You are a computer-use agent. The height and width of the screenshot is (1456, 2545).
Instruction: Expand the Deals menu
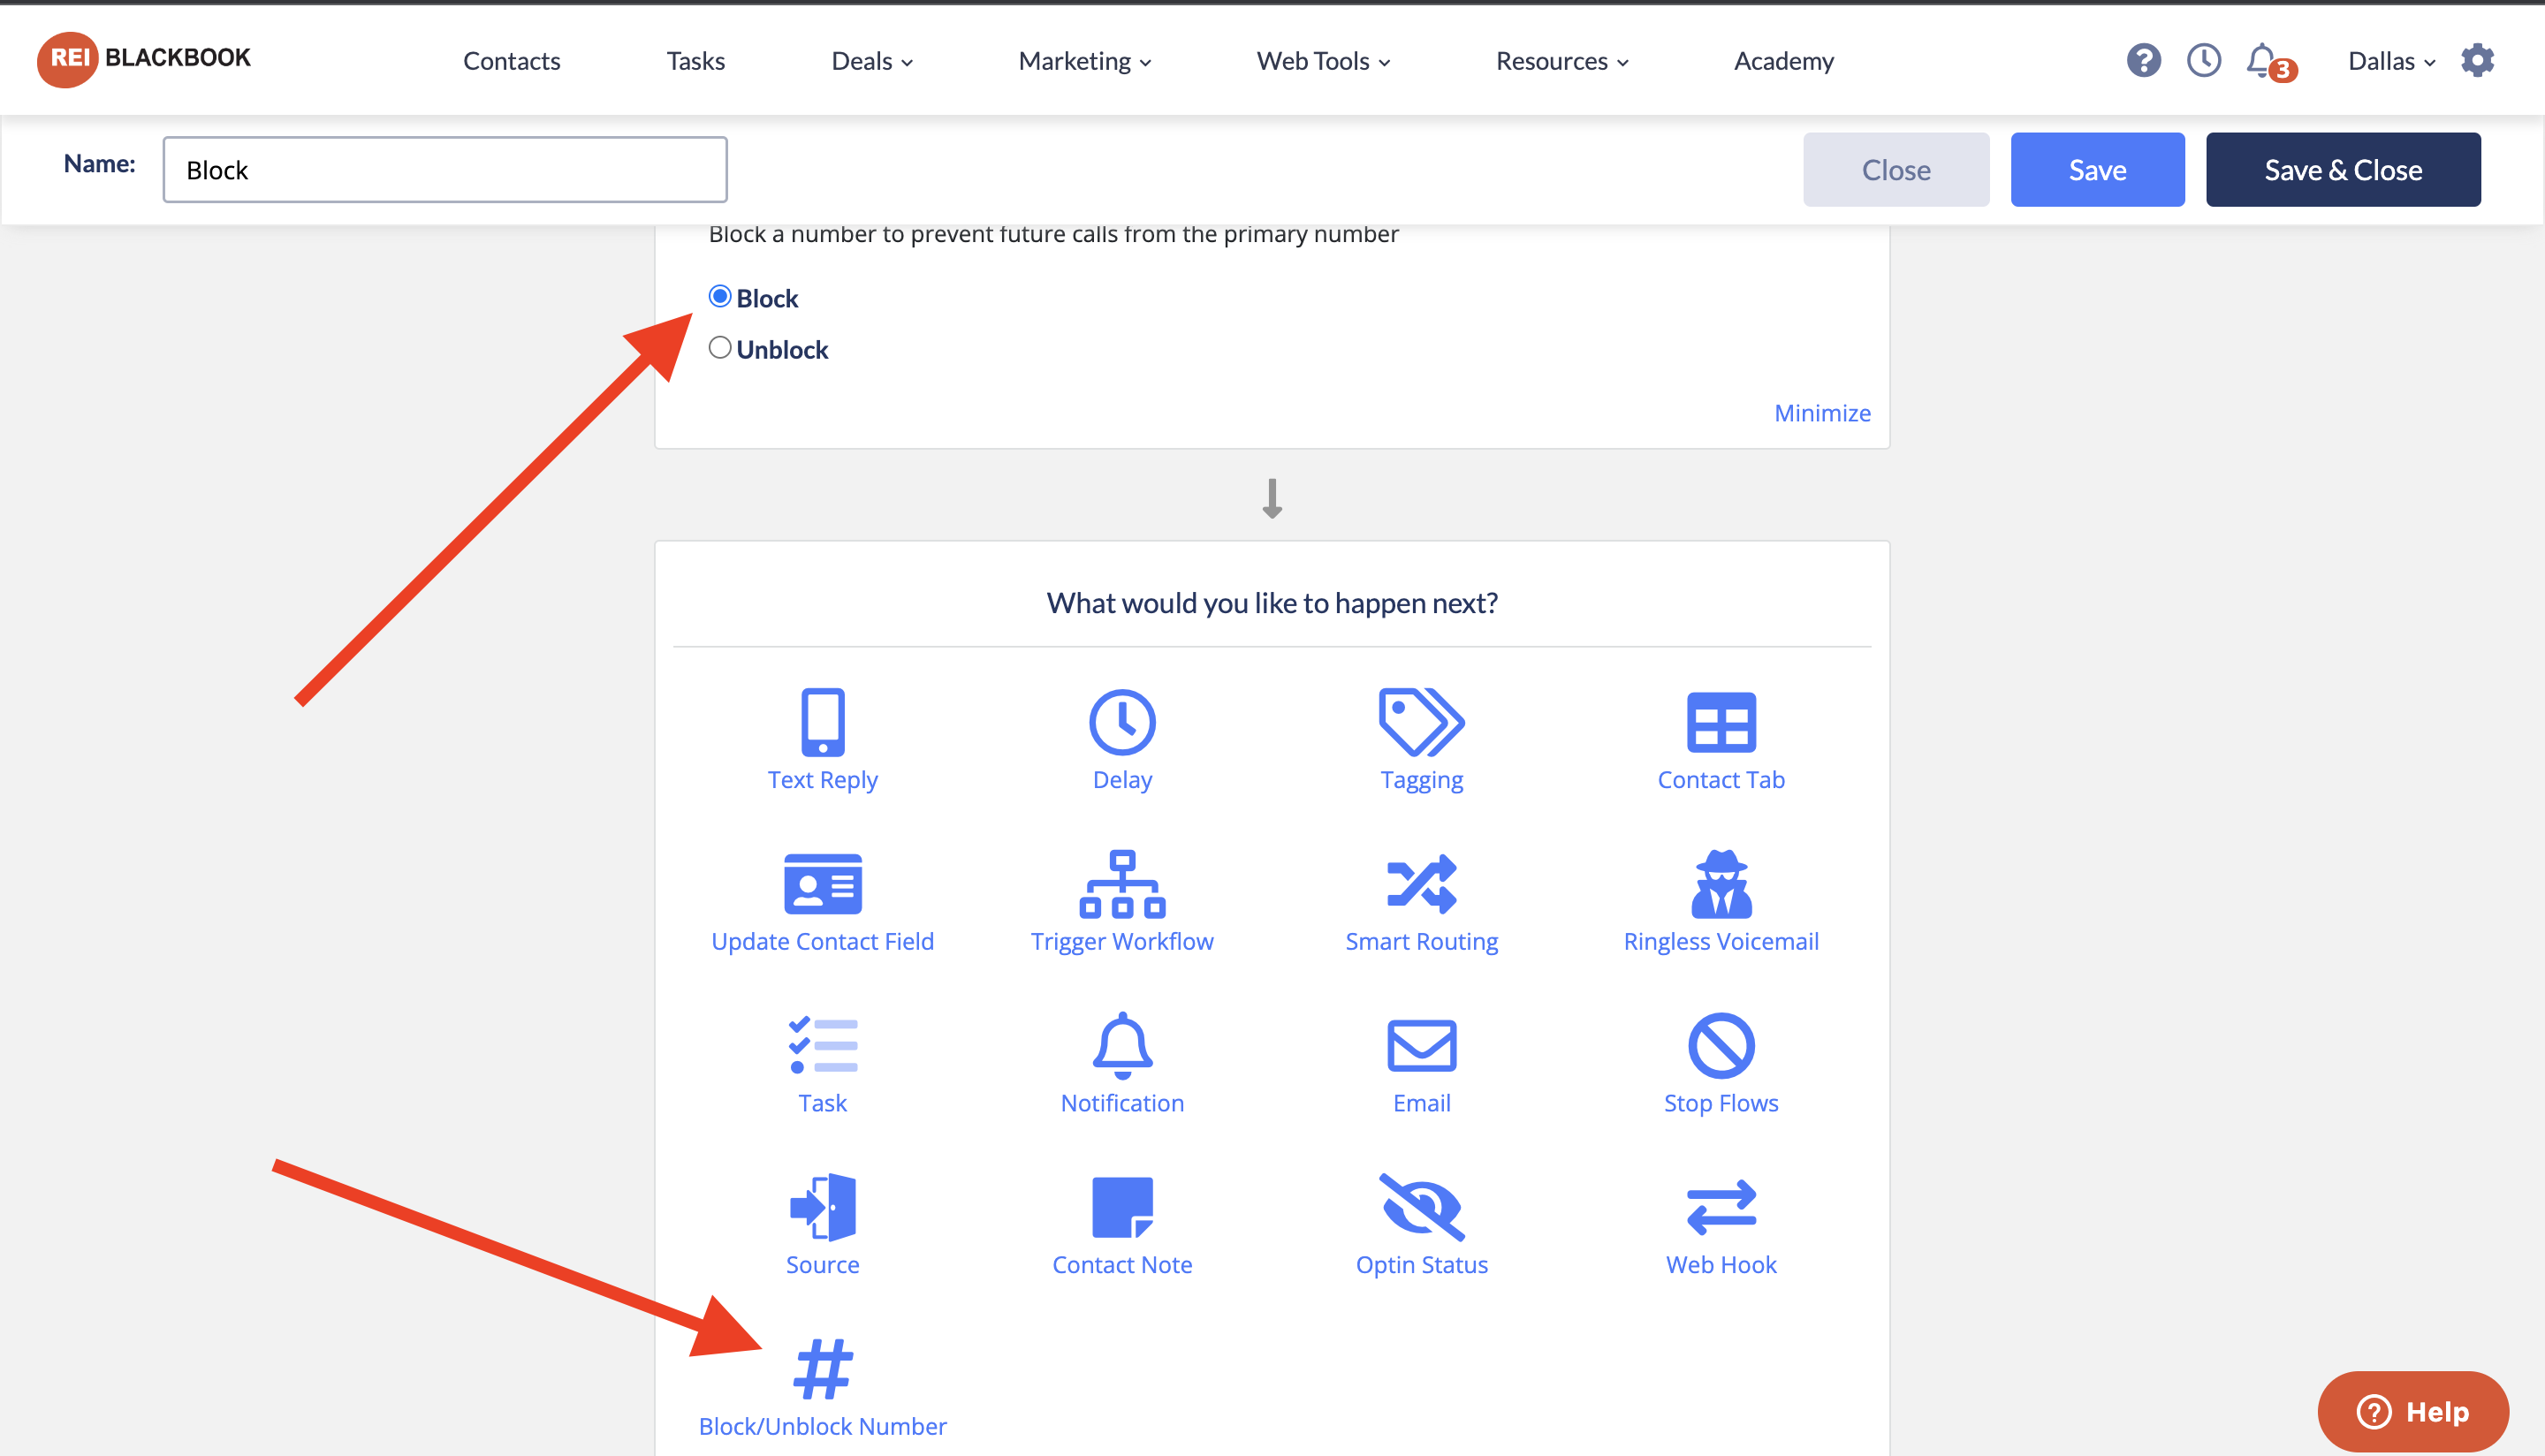[x=872, y=61]
